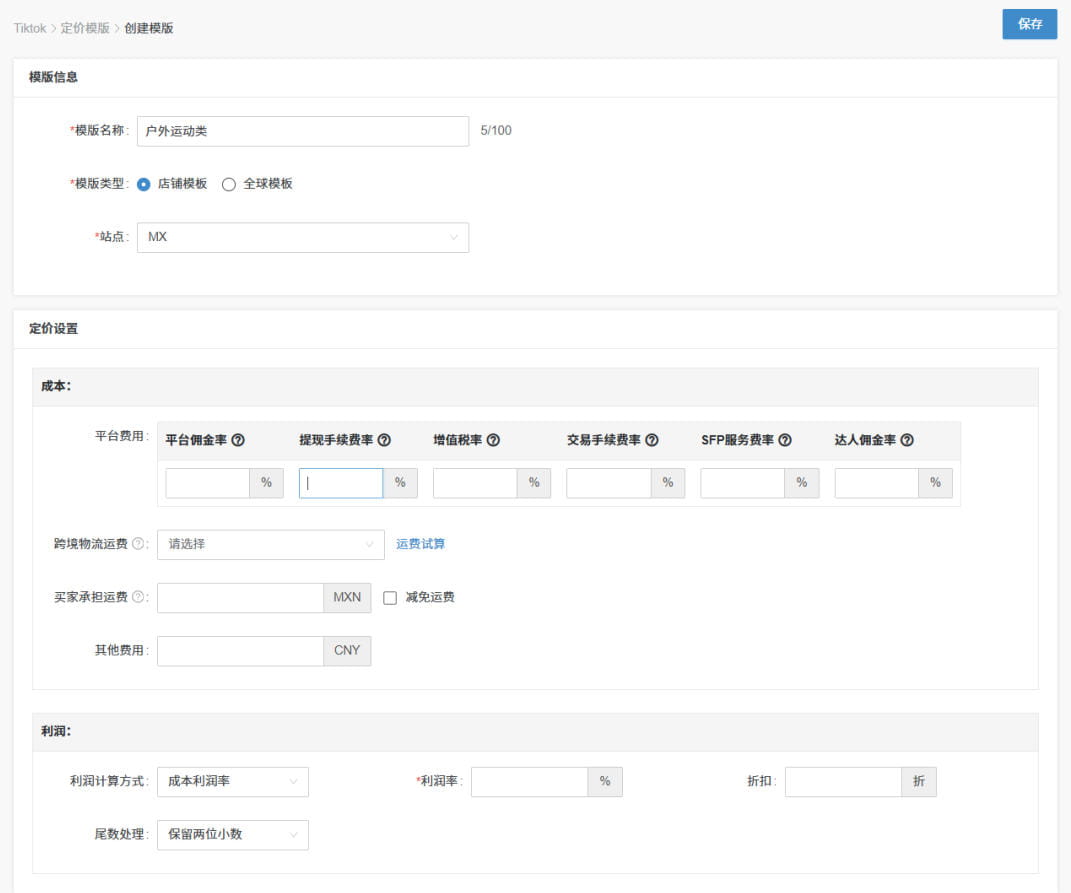The image size is (1071, 893).
Task: Expand the 利润计算方式 成本利润率 dropdown
Action: click(x=233, y=782)
